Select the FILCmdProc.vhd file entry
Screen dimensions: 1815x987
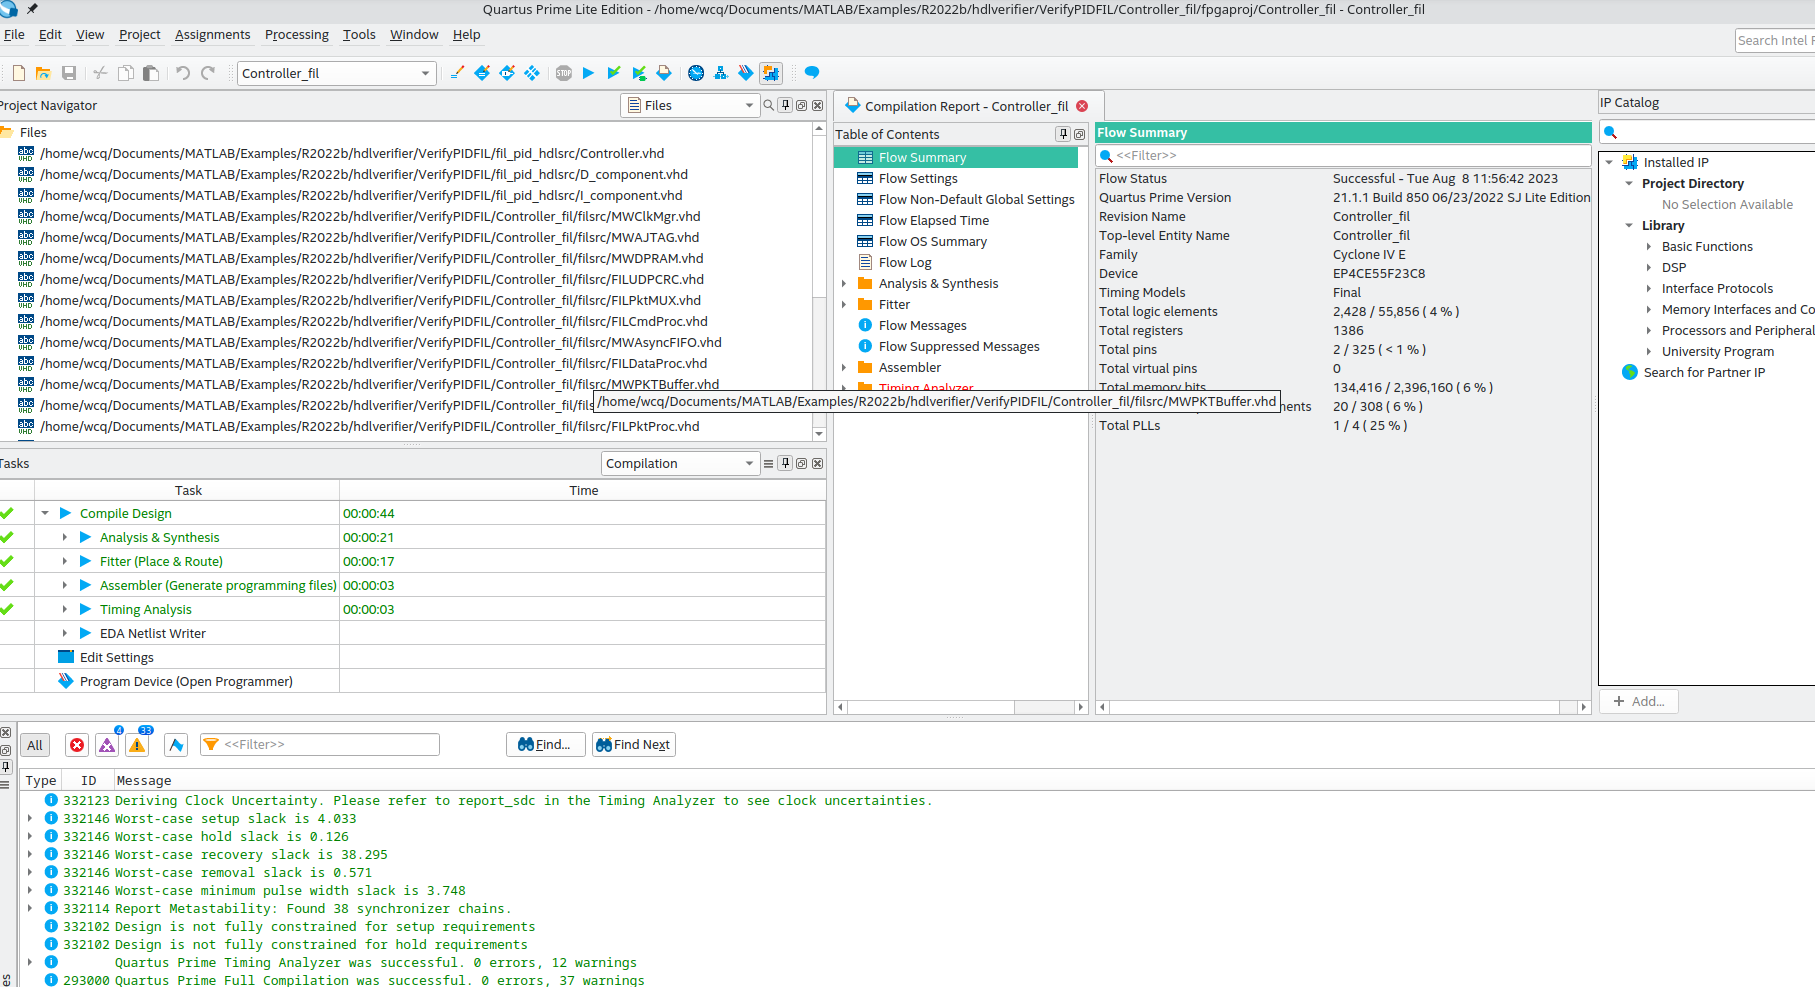pos(374,321)
